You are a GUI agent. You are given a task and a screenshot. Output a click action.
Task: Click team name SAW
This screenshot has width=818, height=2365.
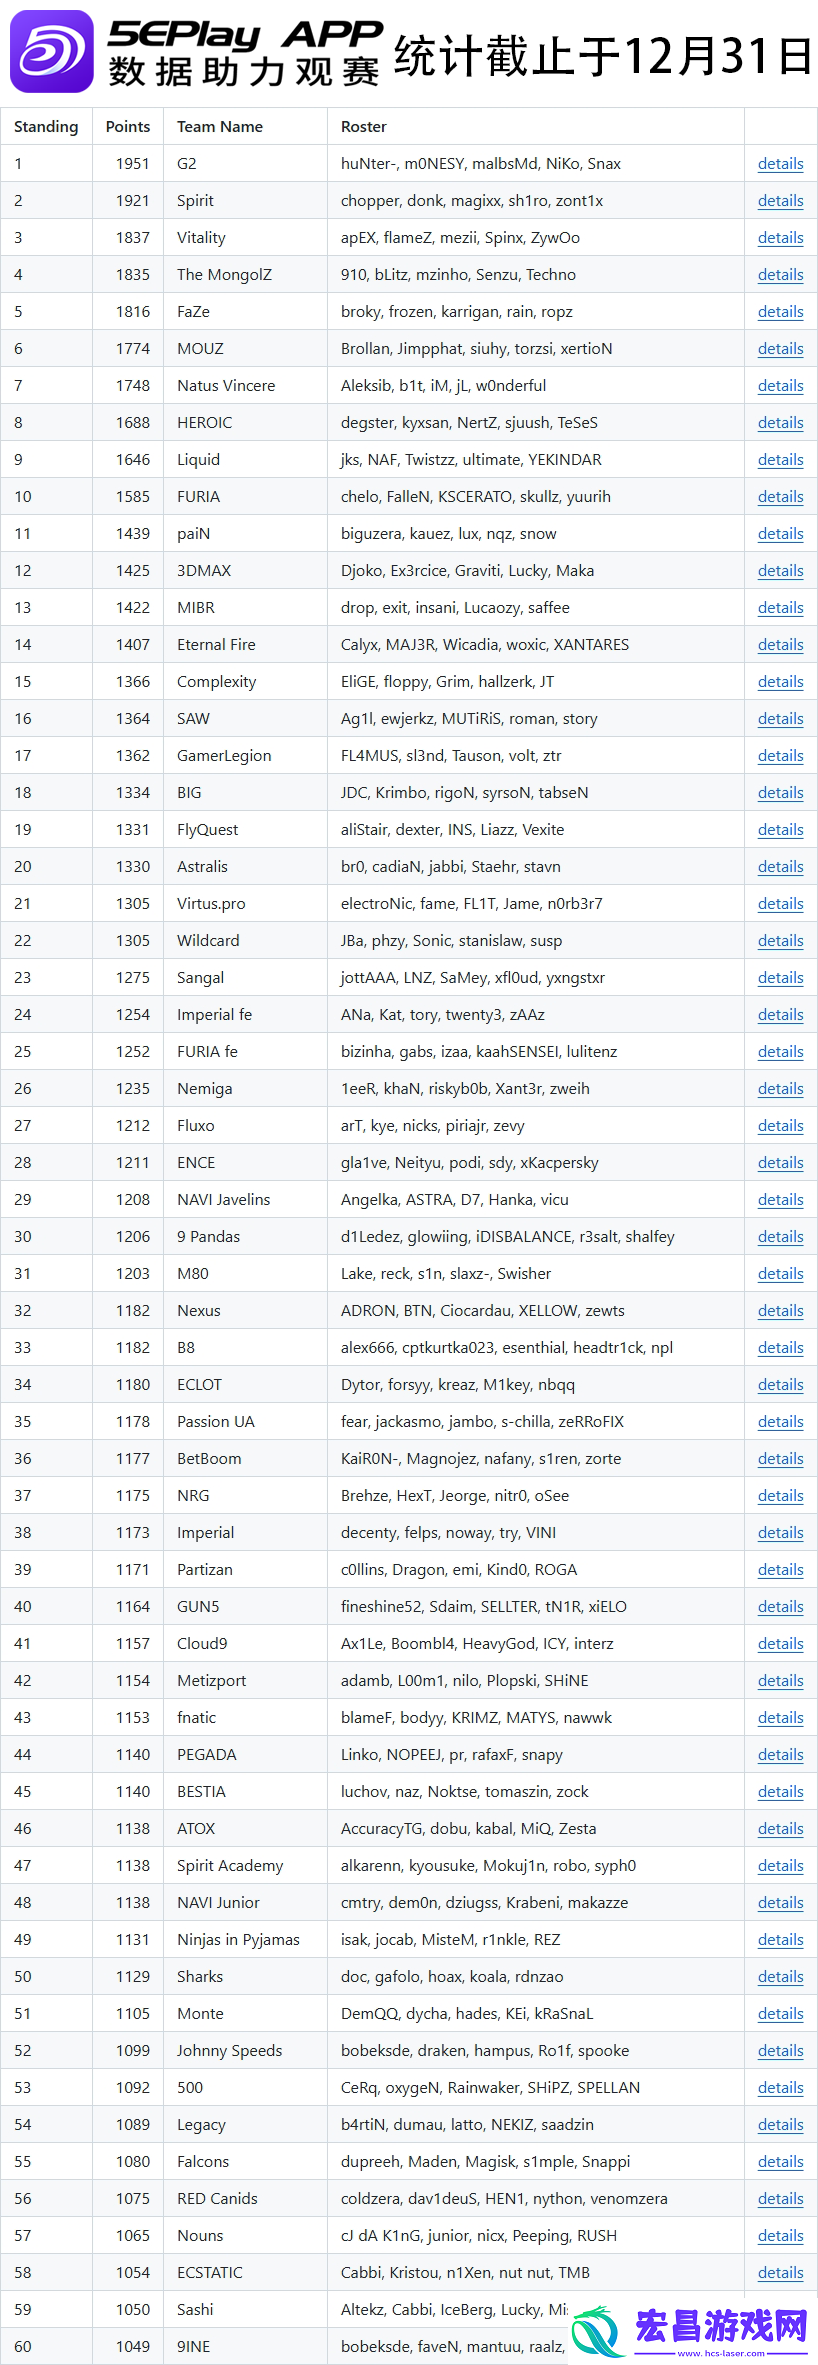[194, 719]
